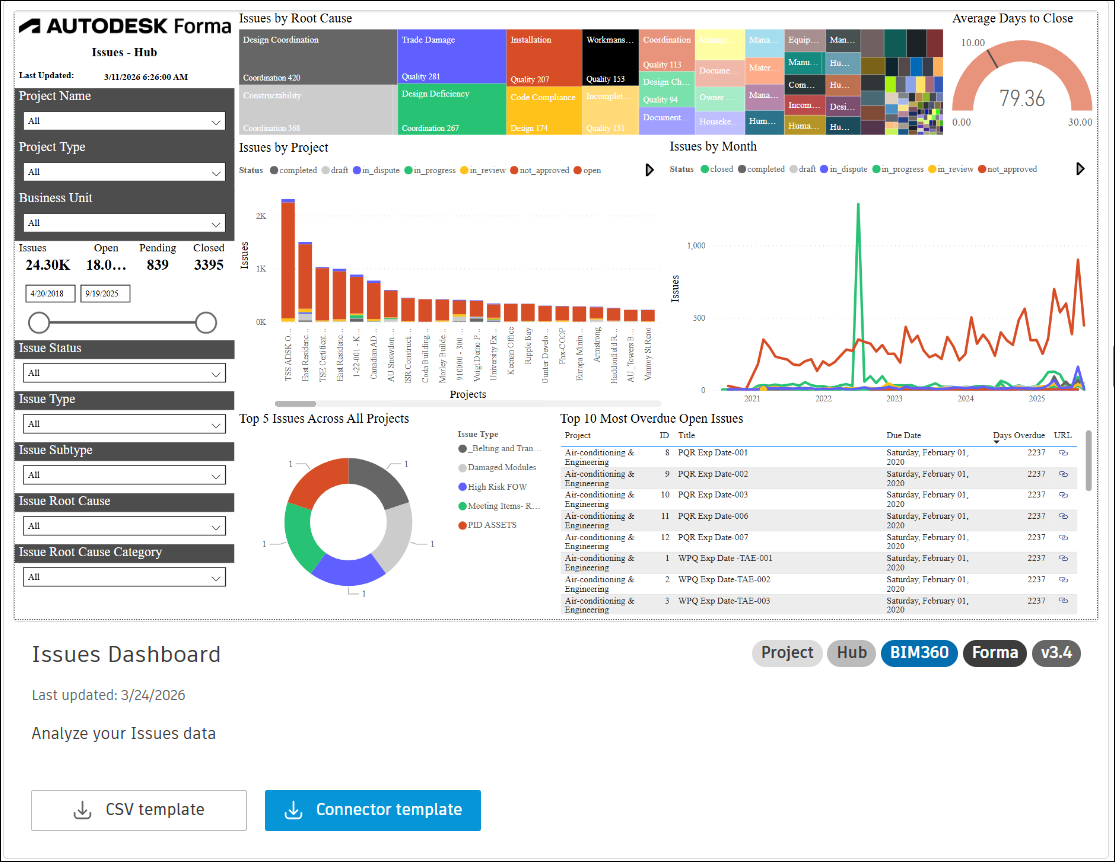Toggle the closed legend in Issues by Month
1115x862 pixels.
717,169
